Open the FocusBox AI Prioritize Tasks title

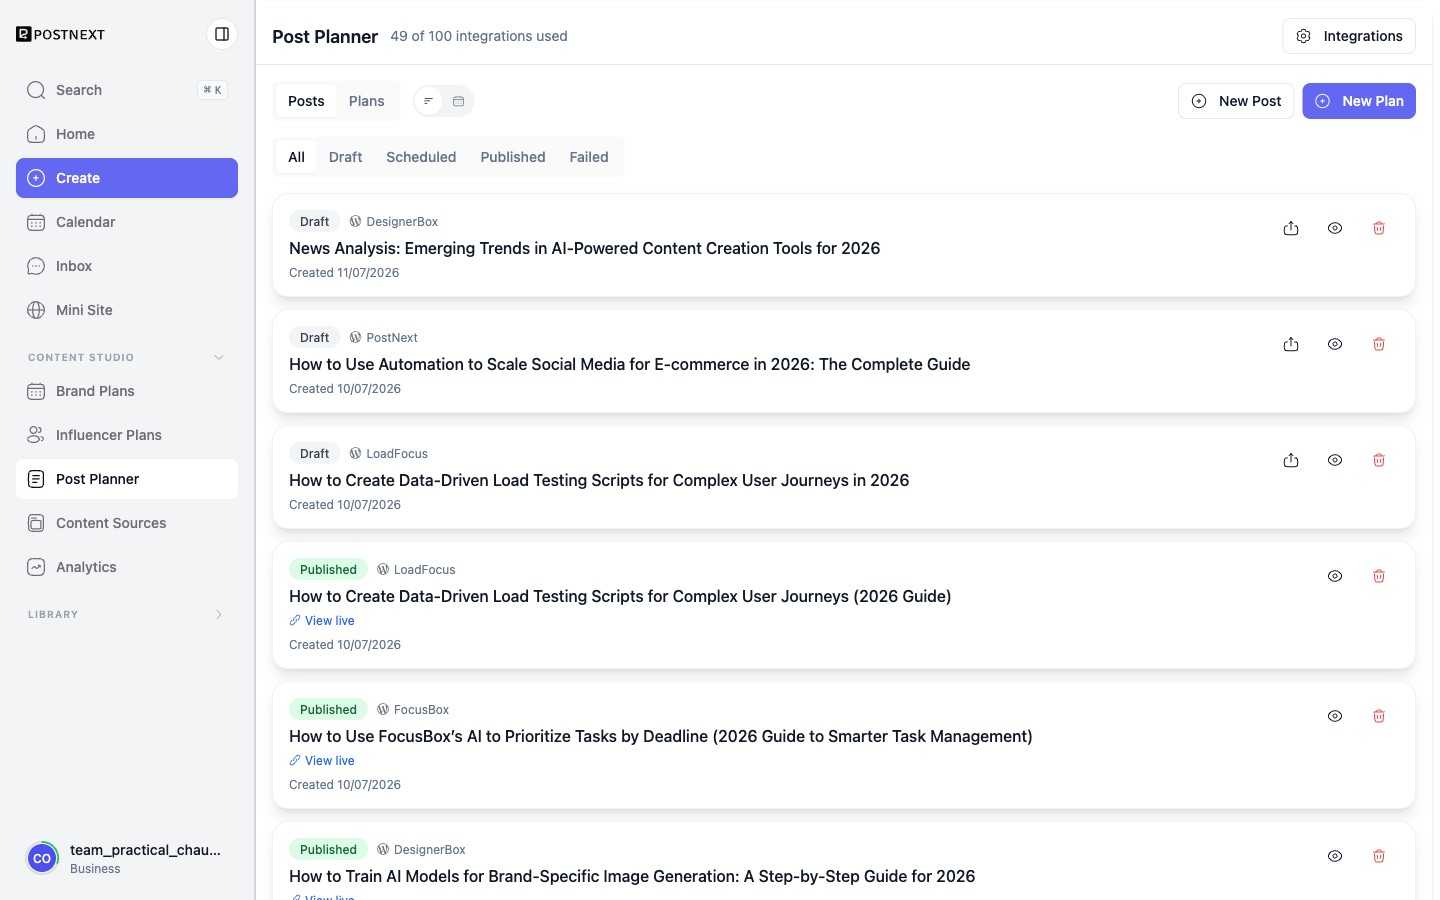point(661,736)
